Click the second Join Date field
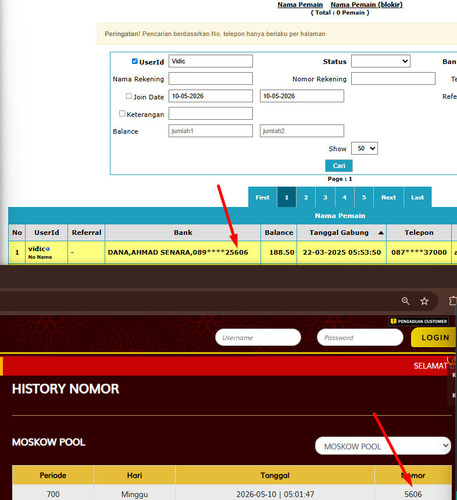This screenshot has width=457, height=500. coord(302,96)
